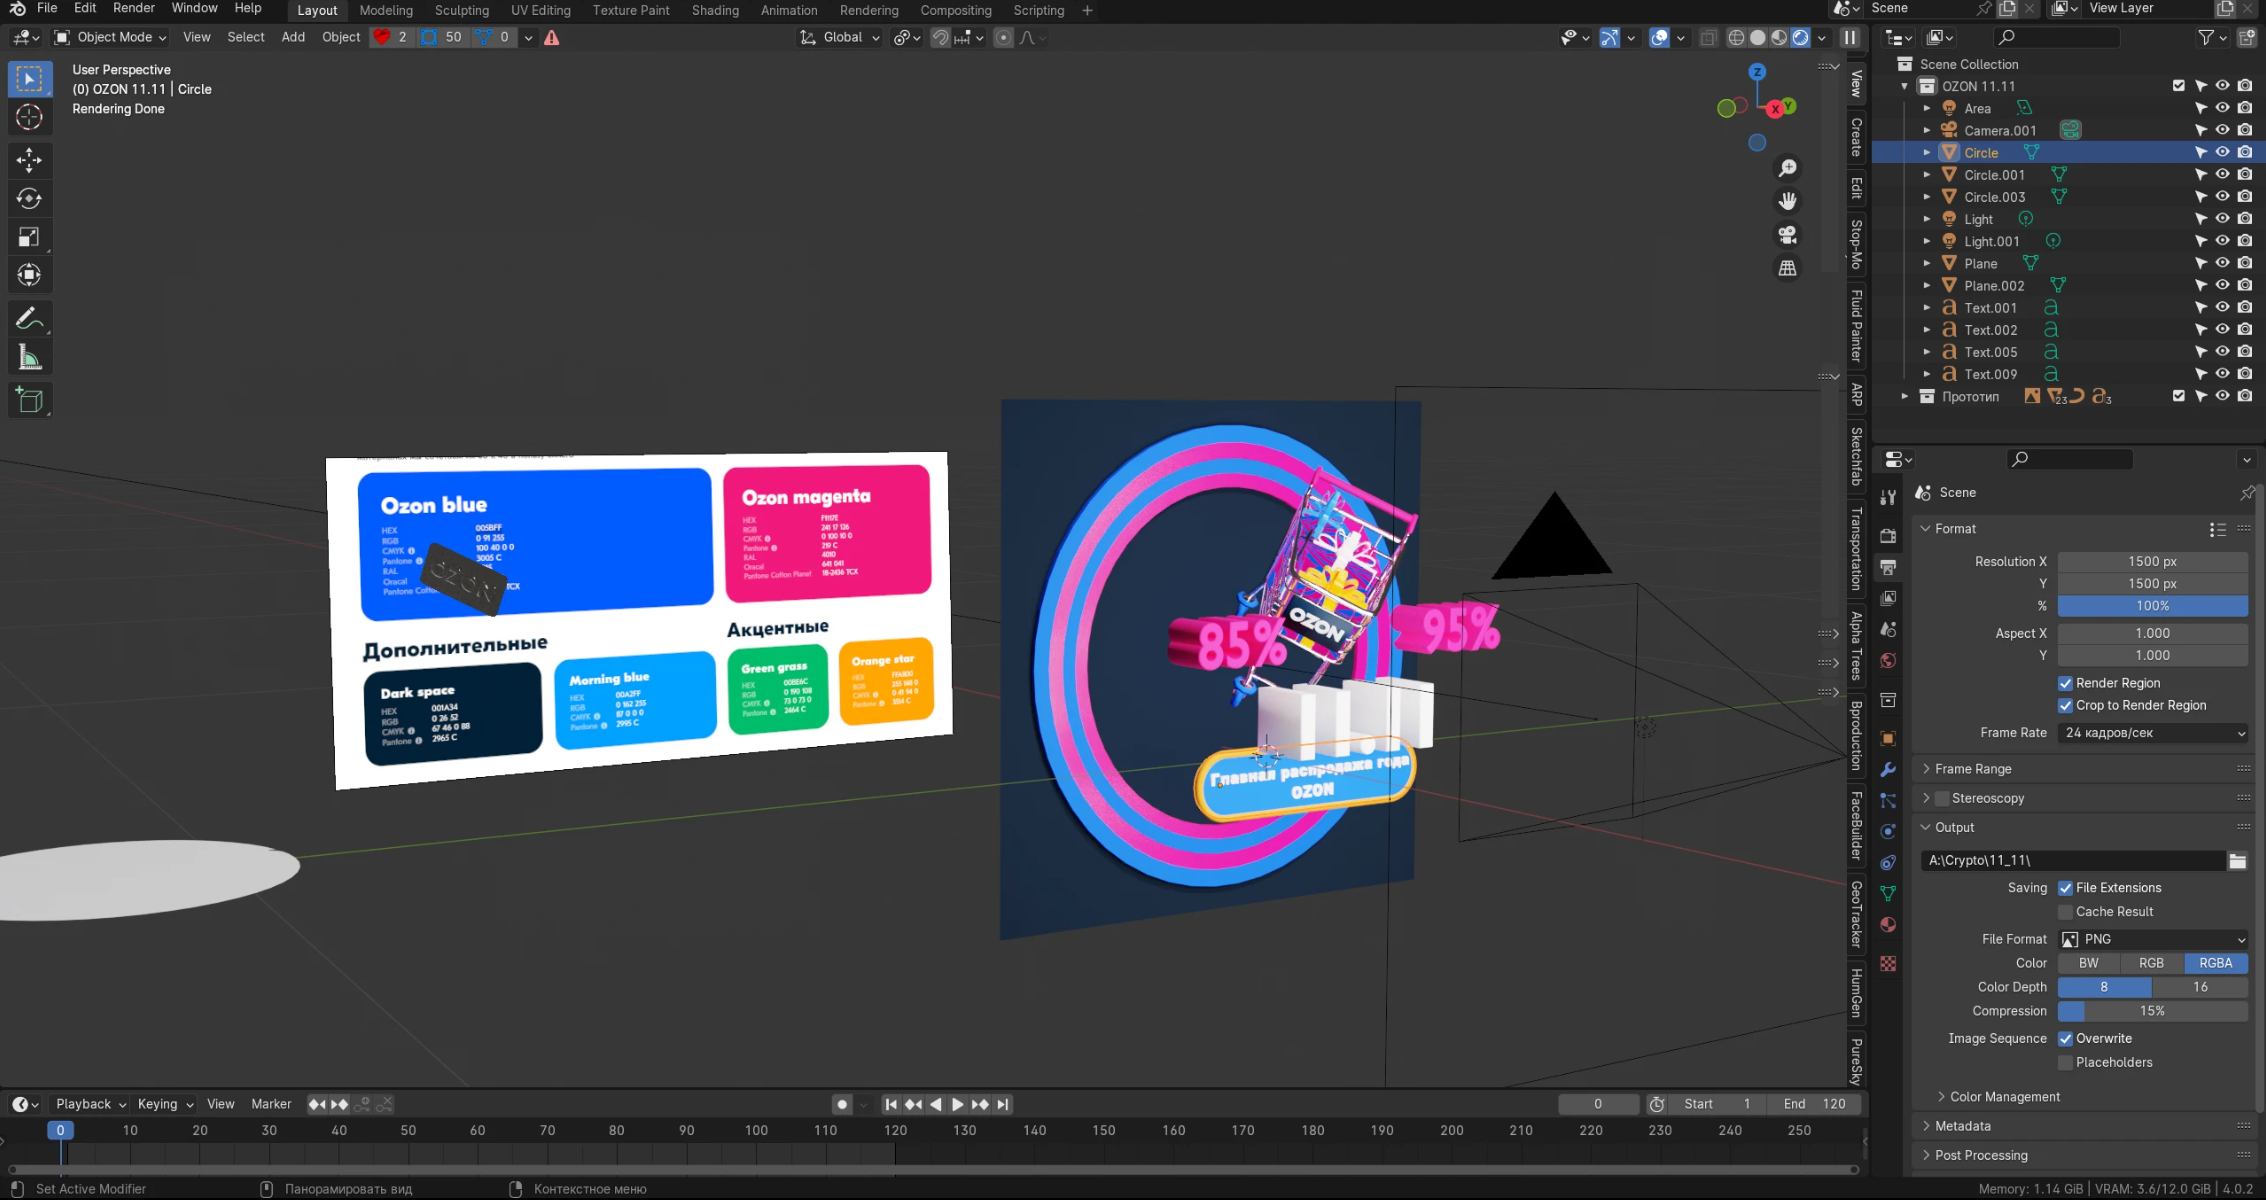Disable the Render Region checkbox
The height and width of the screenshot is (1200, 2266).
(x=2065, y=683)
